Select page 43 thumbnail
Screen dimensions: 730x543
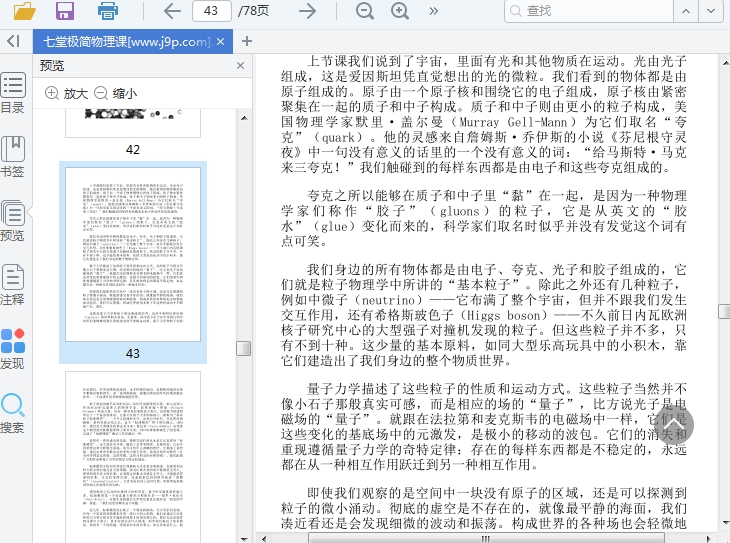pos(133,255)
